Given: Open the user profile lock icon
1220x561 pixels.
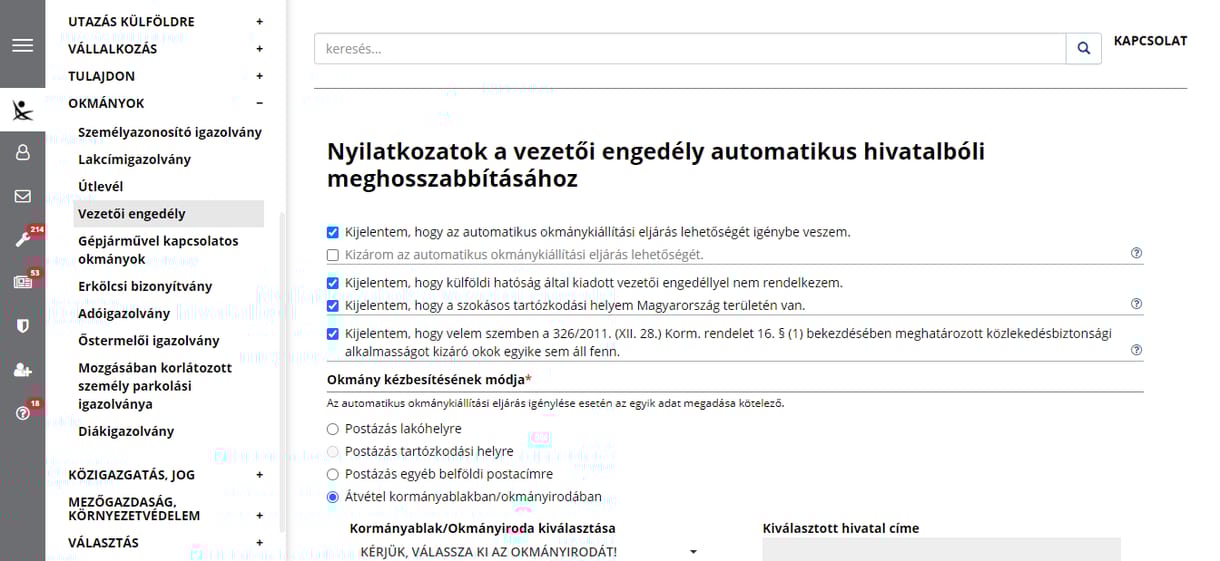Looking at the screenshot, I should coord(22,152).
